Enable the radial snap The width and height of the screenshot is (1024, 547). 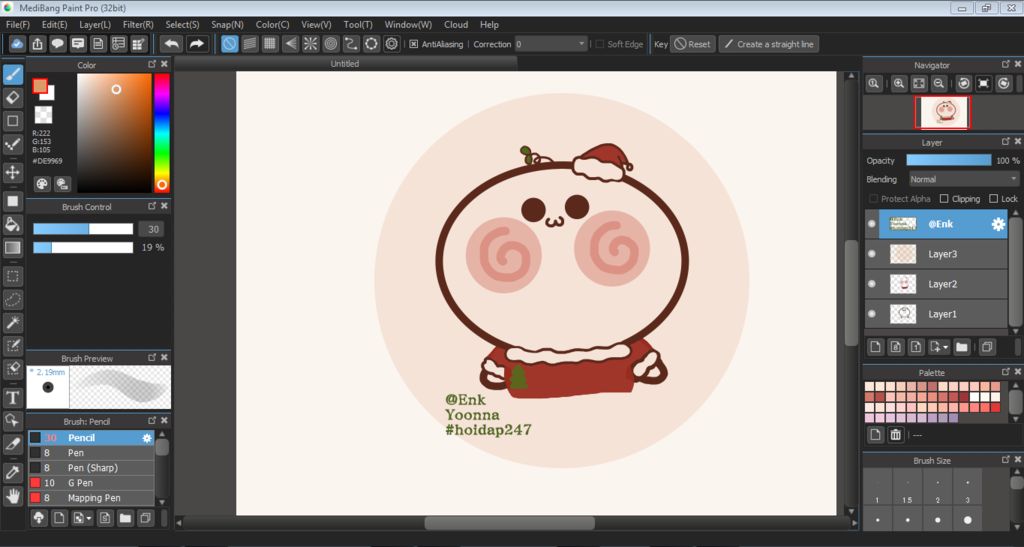(x=310, y=44)
